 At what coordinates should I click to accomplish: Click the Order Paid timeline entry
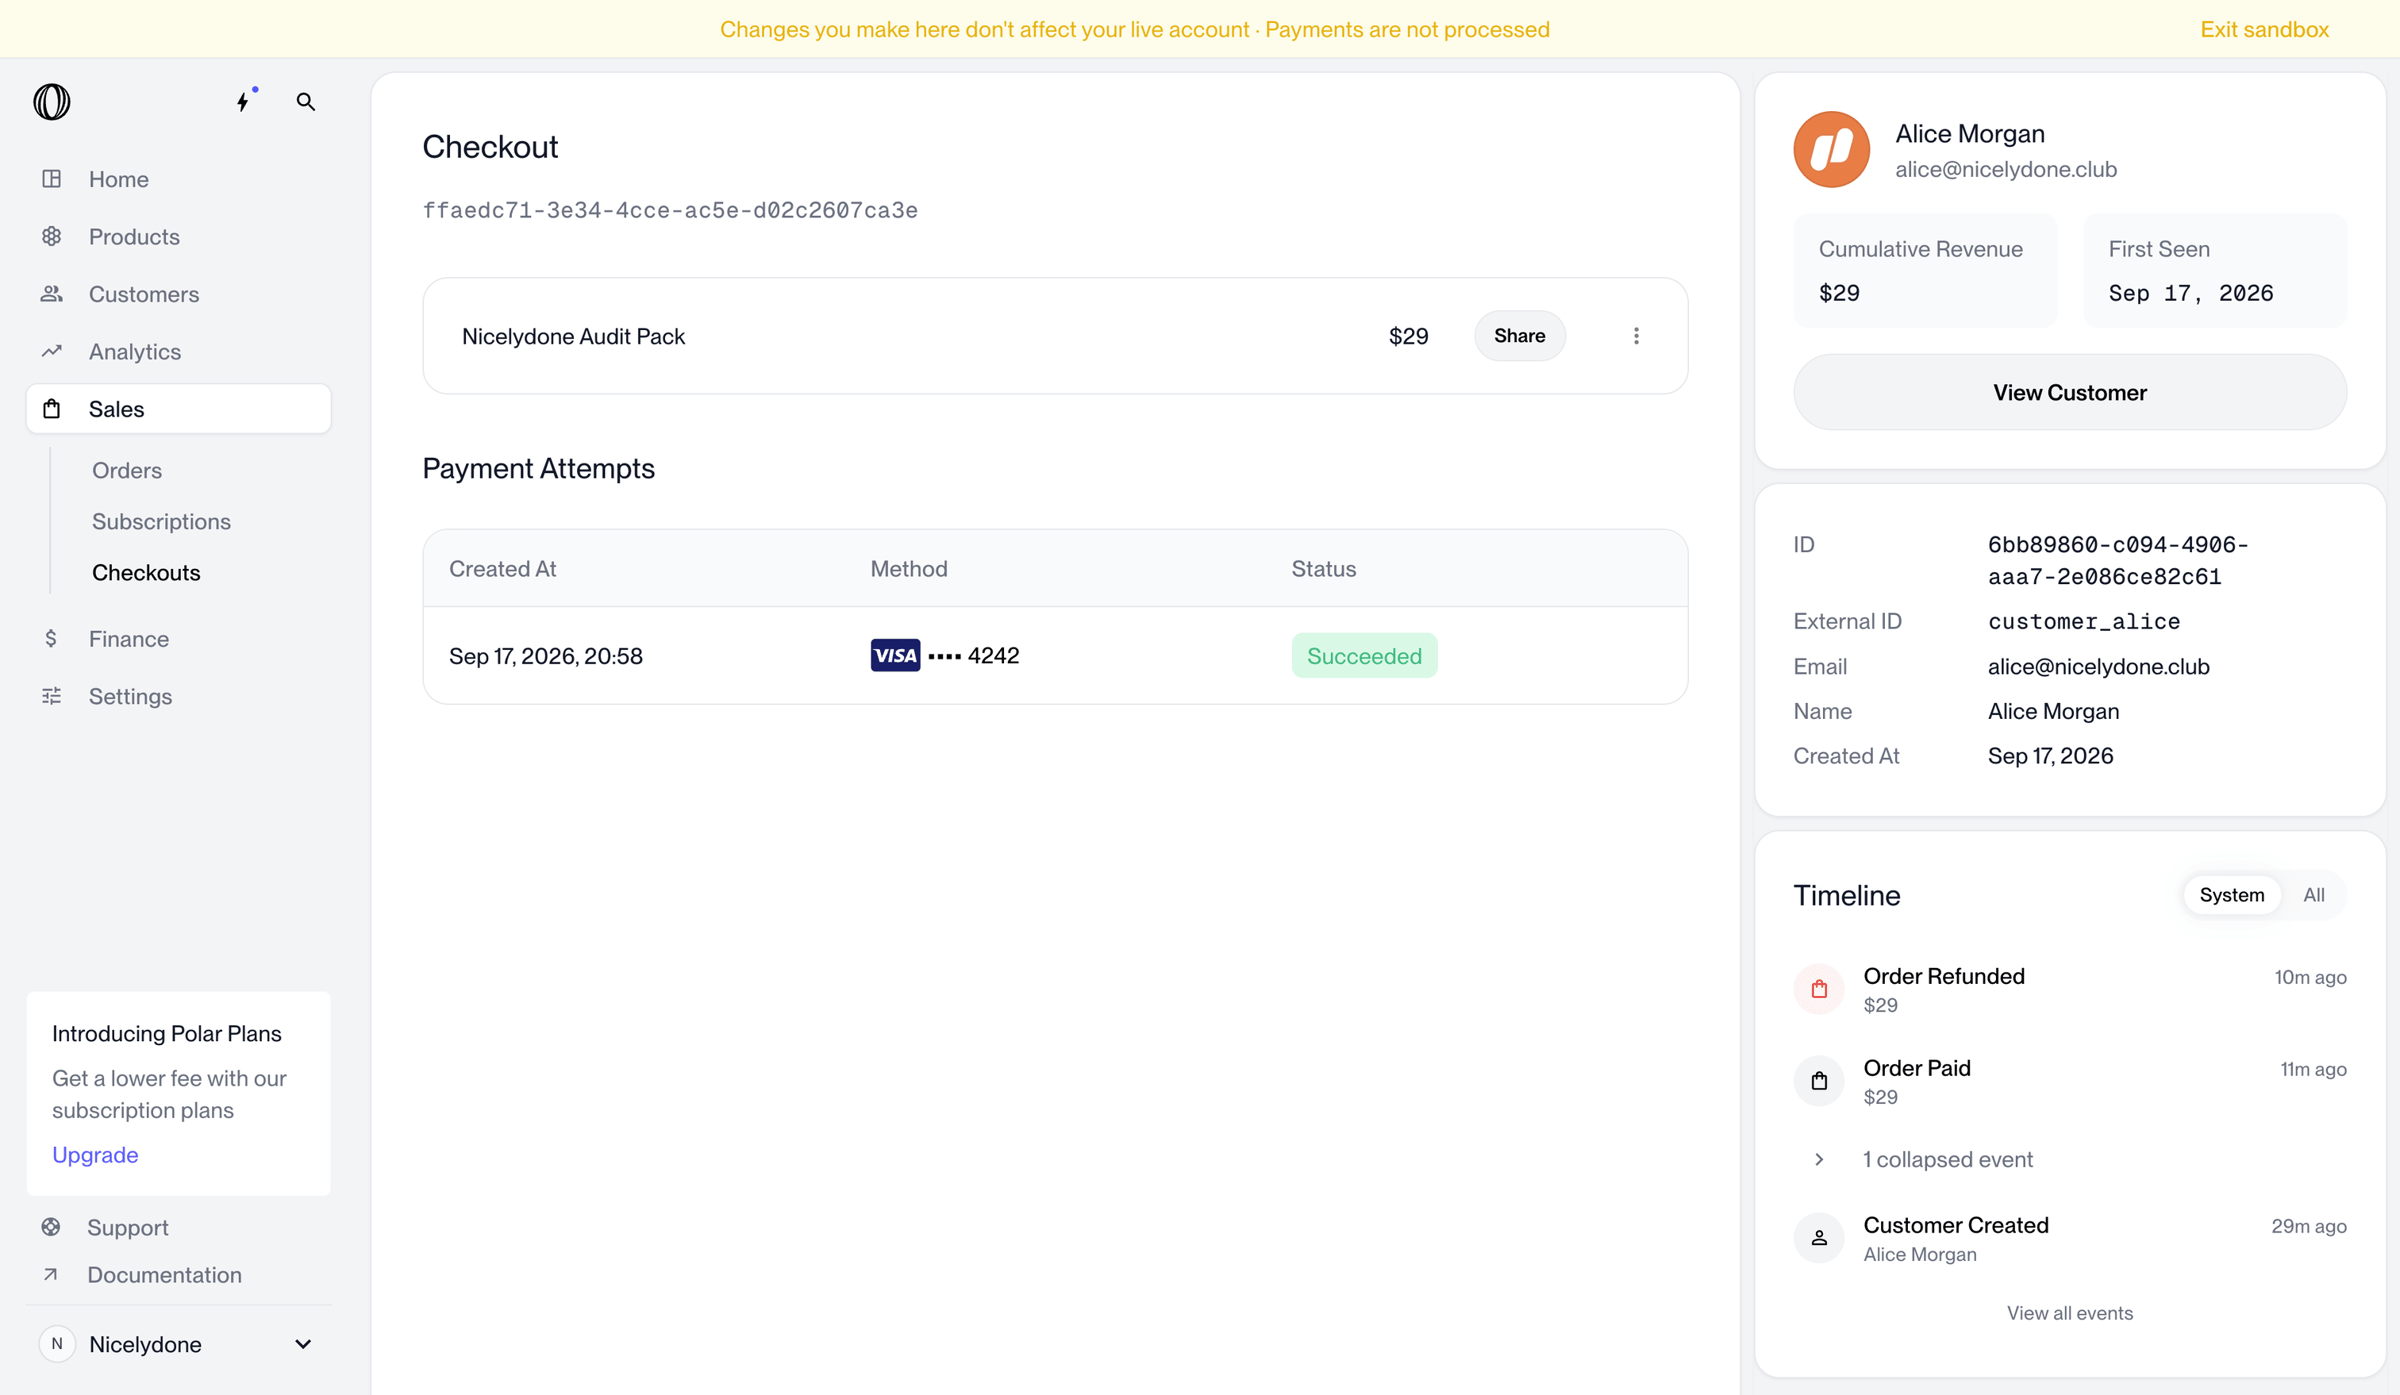tap(2069, 1080)
